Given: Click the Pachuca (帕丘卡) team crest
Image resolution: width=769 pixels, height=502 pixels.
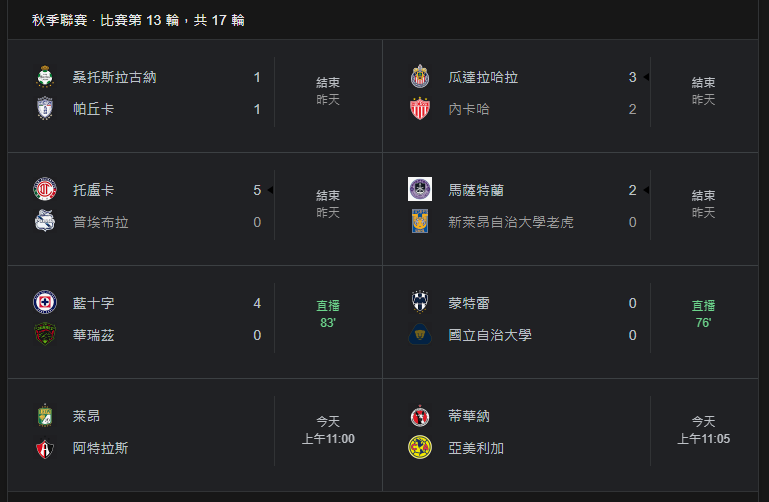Looking at the screenshot, I should (45, 108).
